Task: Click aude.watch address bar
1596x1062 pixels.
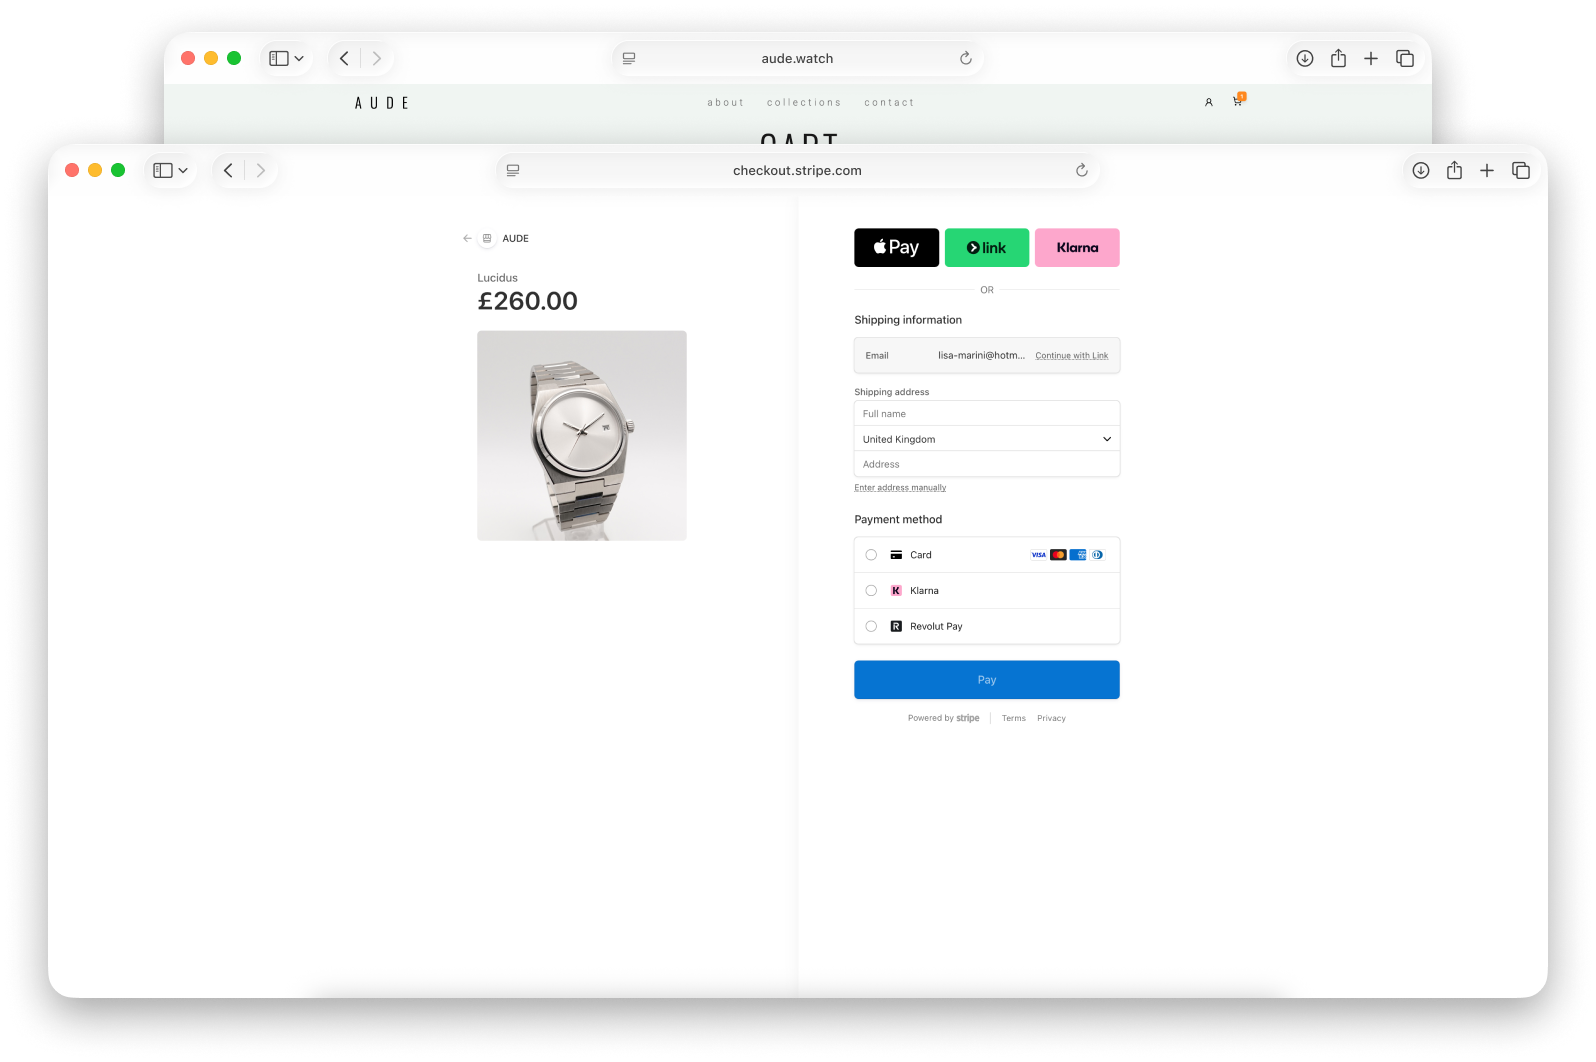Action: (797, 59)
